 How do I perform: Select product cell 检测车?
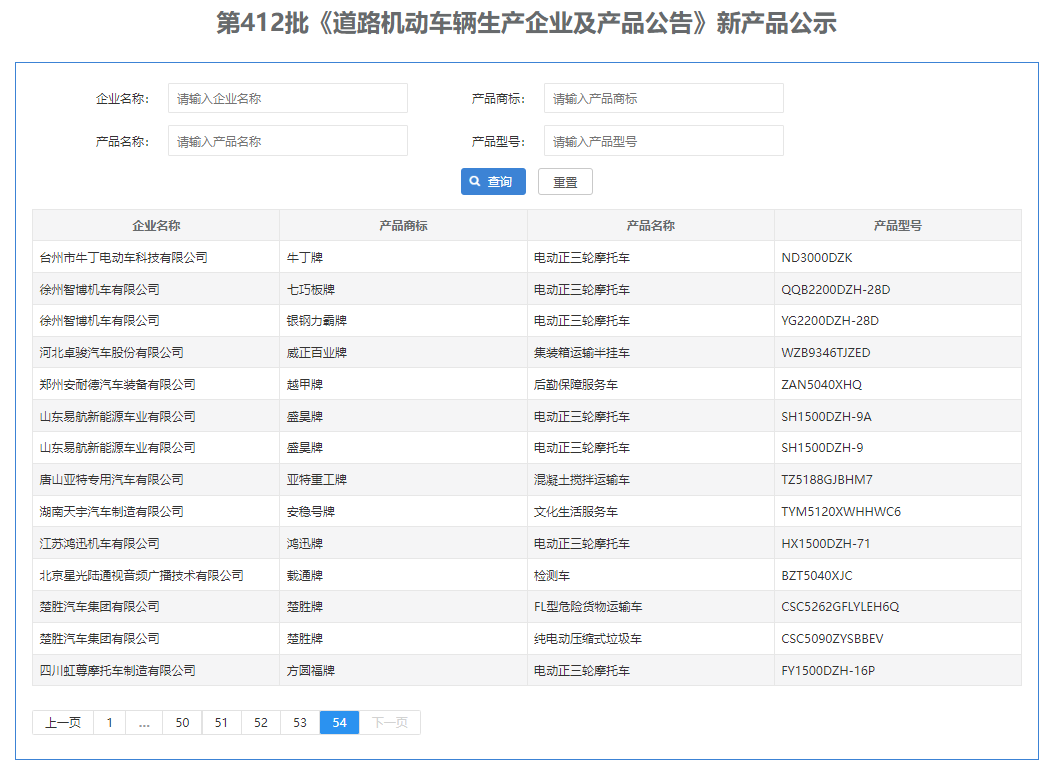coord(650,575)
